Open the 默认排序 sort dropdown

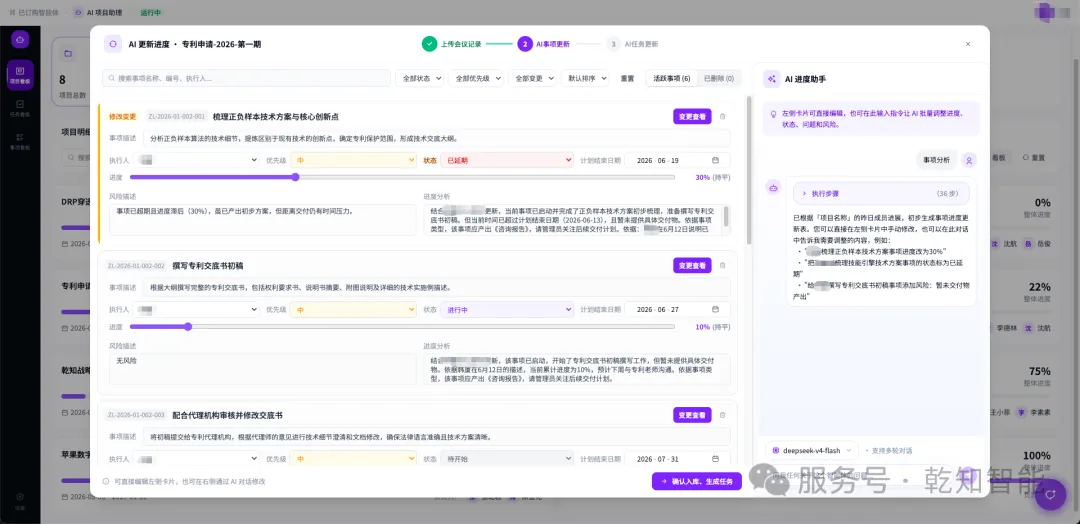coord(585,78)
